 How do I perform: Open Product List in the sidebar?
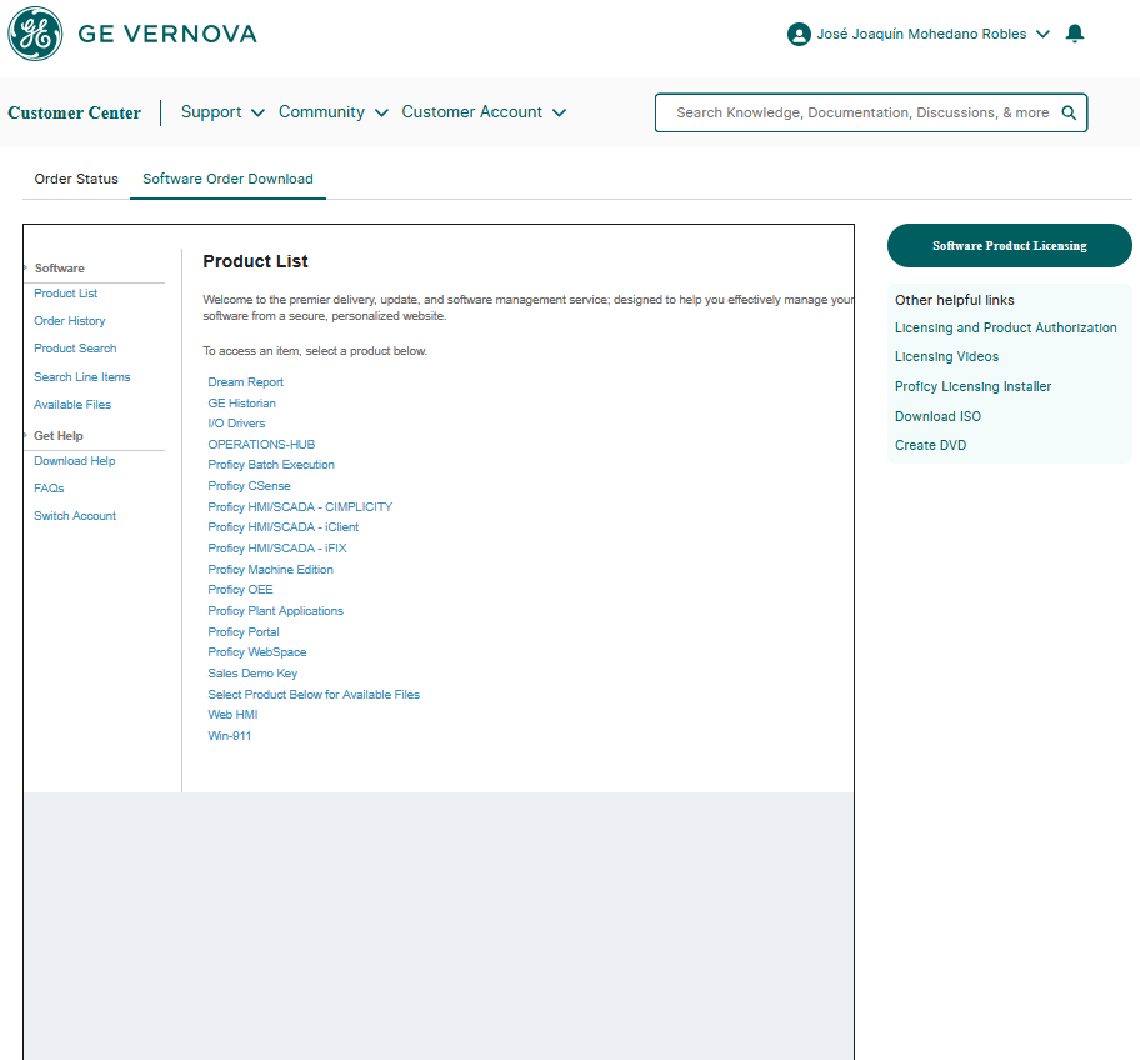[65, 293]
